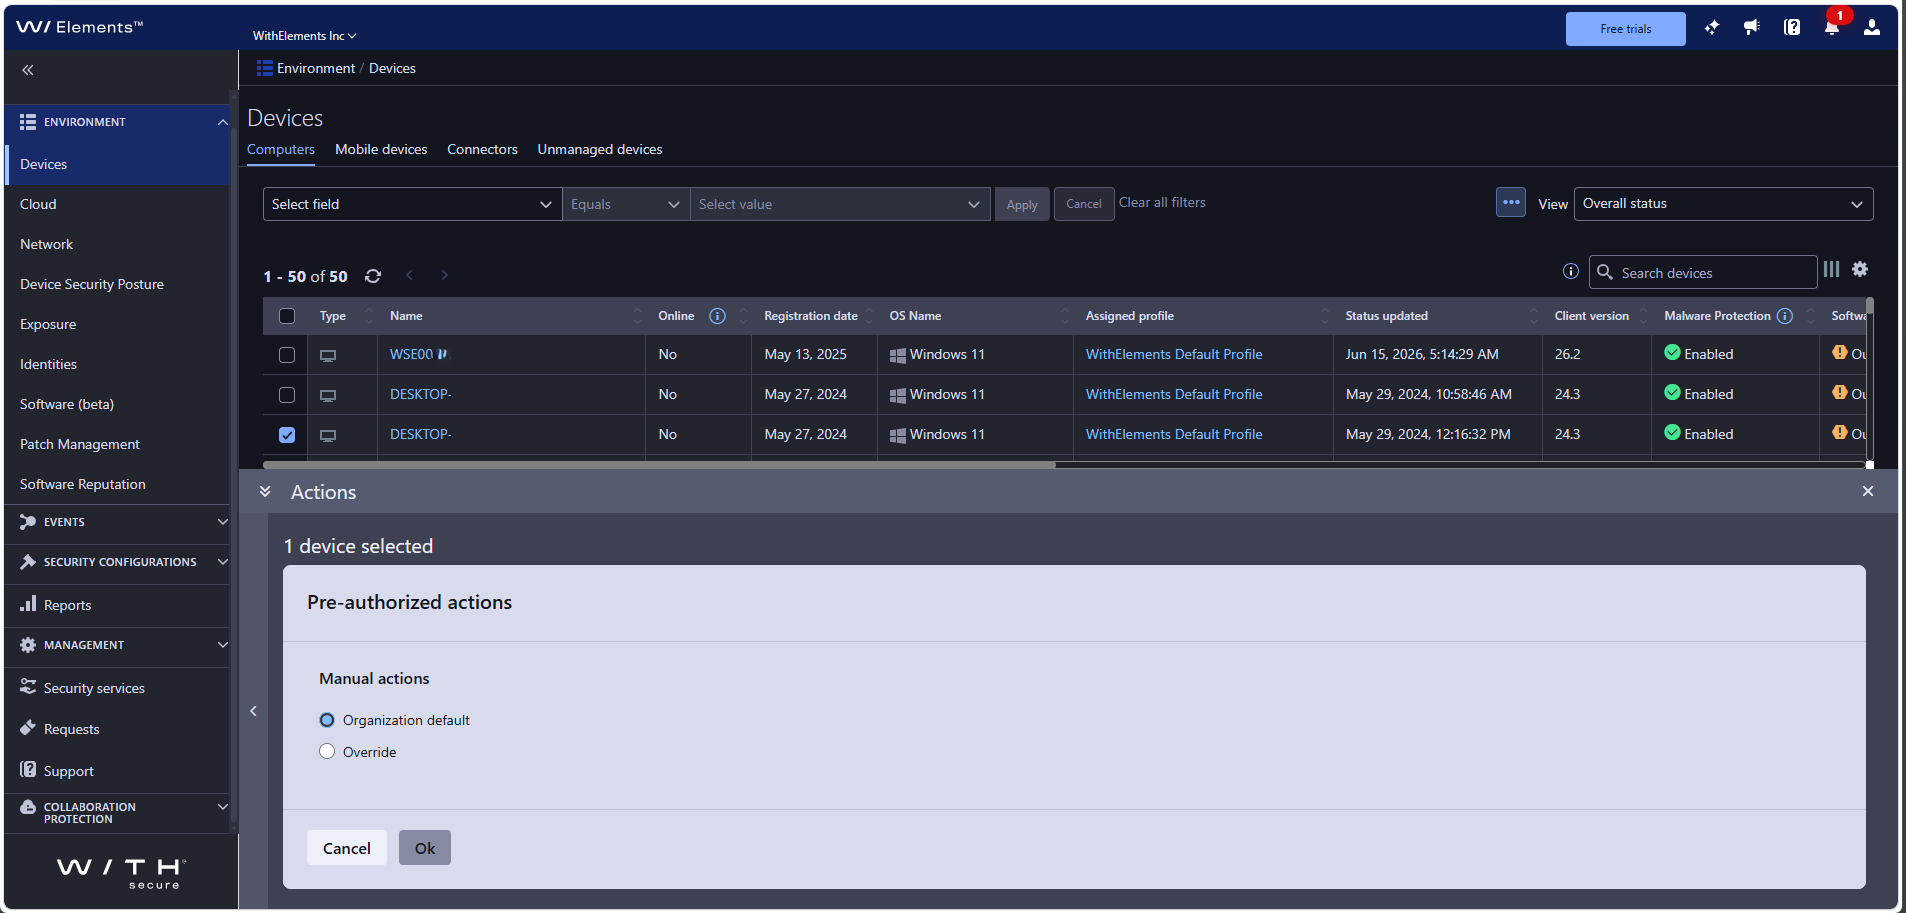
Task: Select Organization default radio option
Action: tap(327, 720)
